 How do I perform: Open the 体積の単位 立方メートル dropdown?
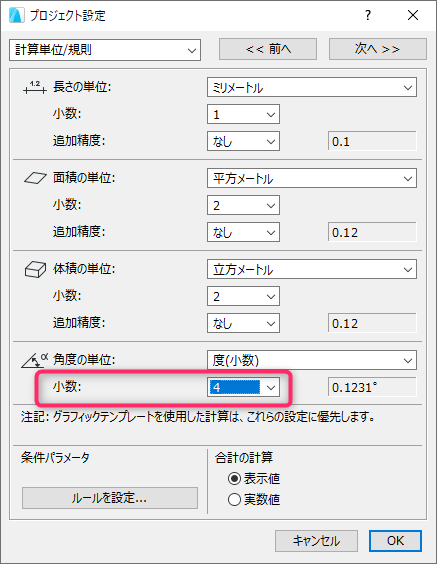pos(312,269)
